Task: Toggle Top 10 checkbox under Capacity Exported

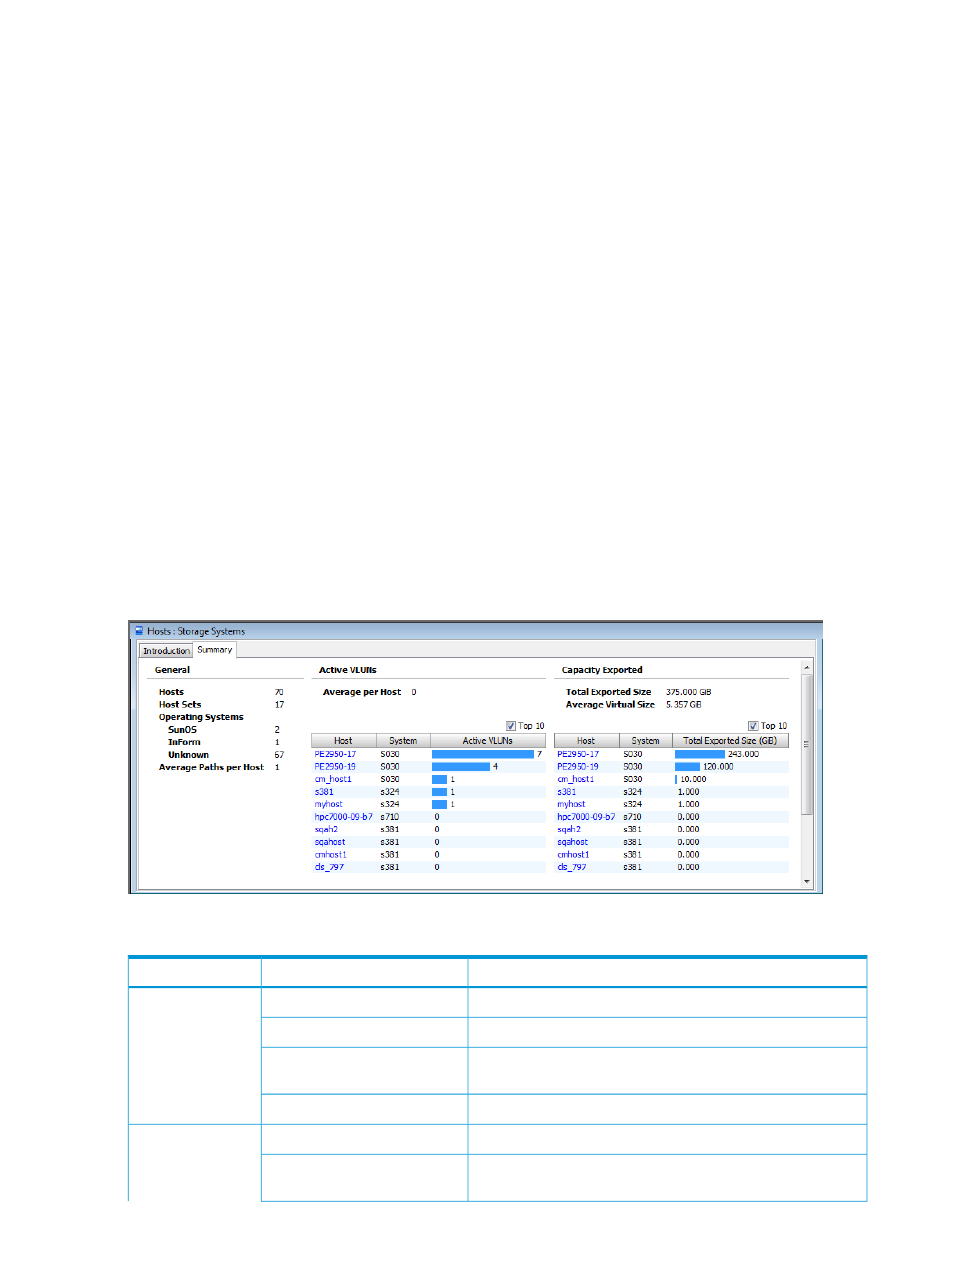Action: [x=753, y=726]
